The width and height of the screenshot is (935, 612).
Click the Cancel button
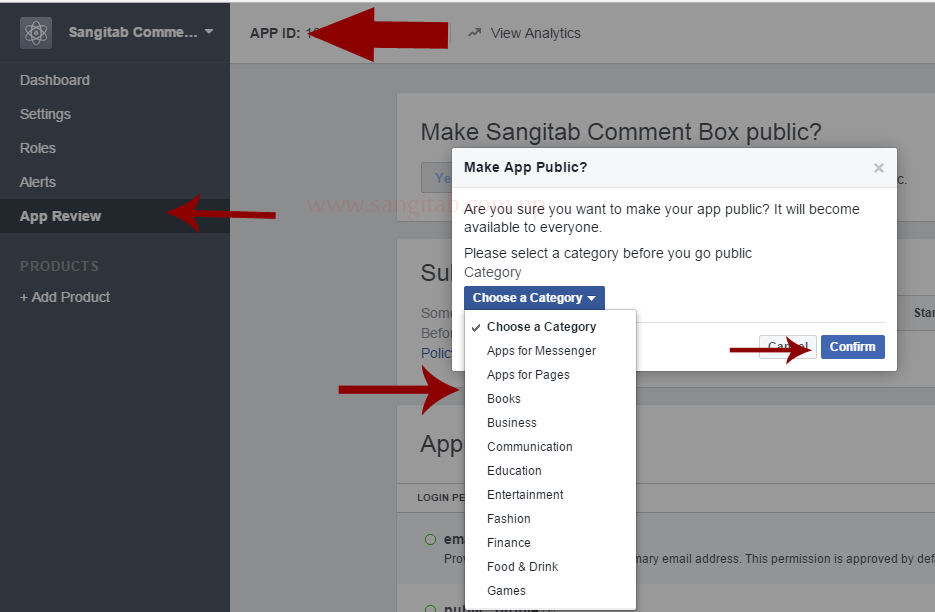click(790, 347)
